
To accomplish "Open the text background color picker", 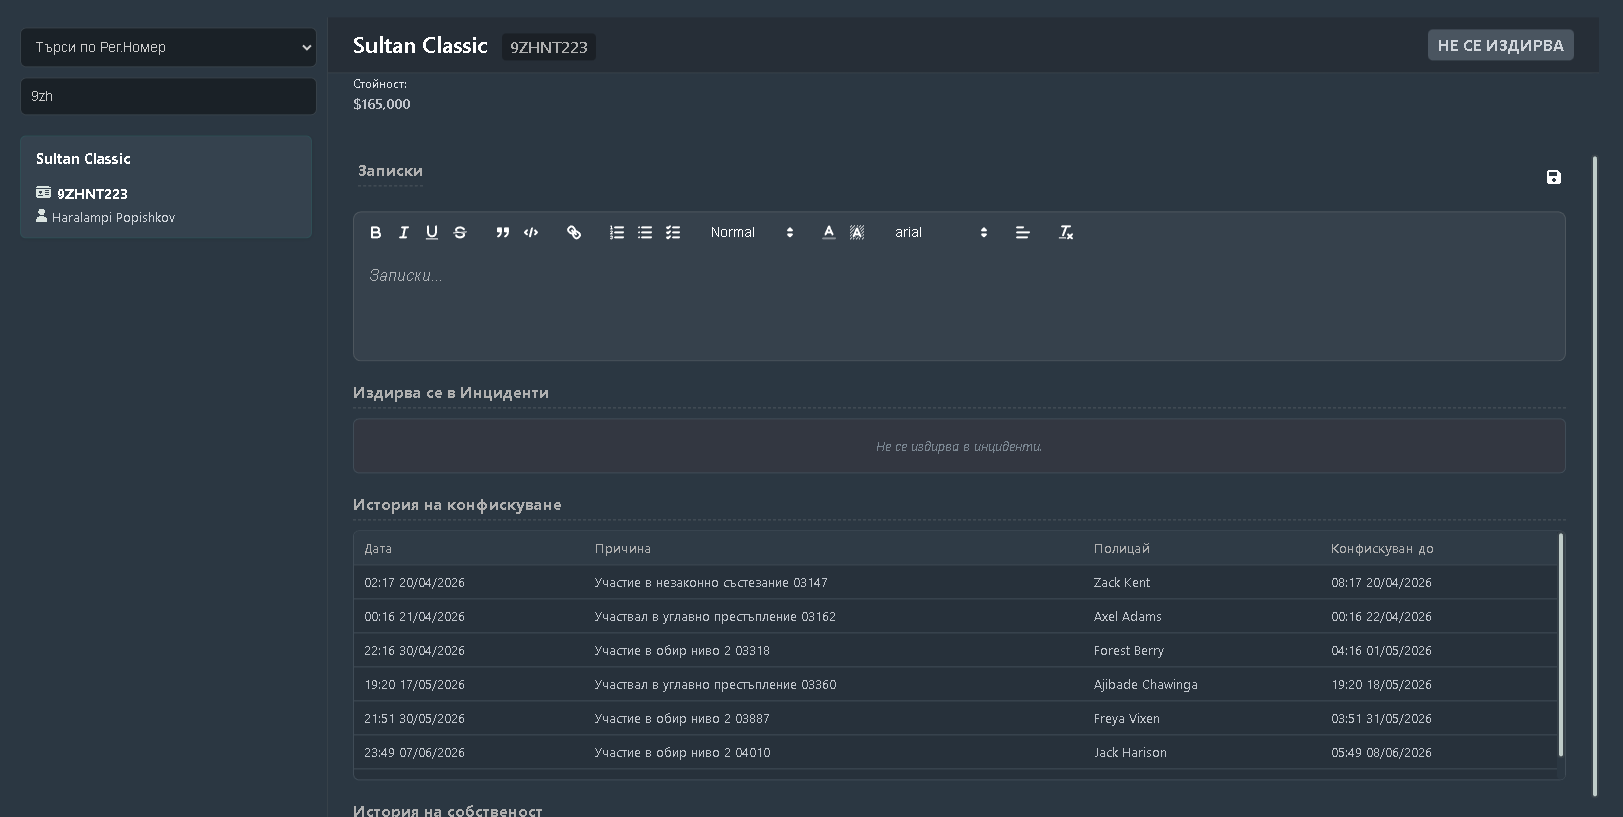I will point(857,232).
